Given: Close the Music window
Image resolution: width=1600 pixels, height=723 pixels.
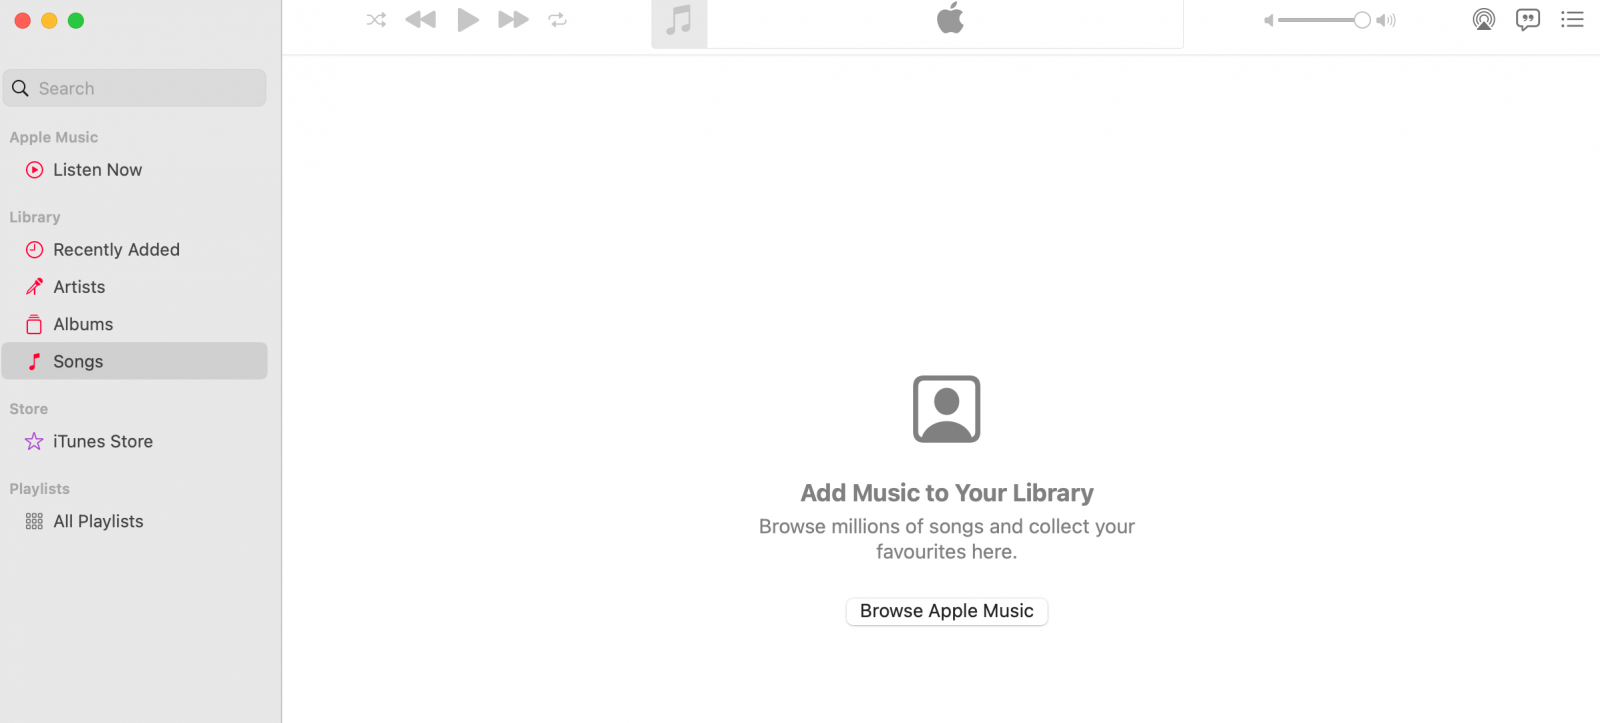Looking at the screenshot, I should point(23,20).
